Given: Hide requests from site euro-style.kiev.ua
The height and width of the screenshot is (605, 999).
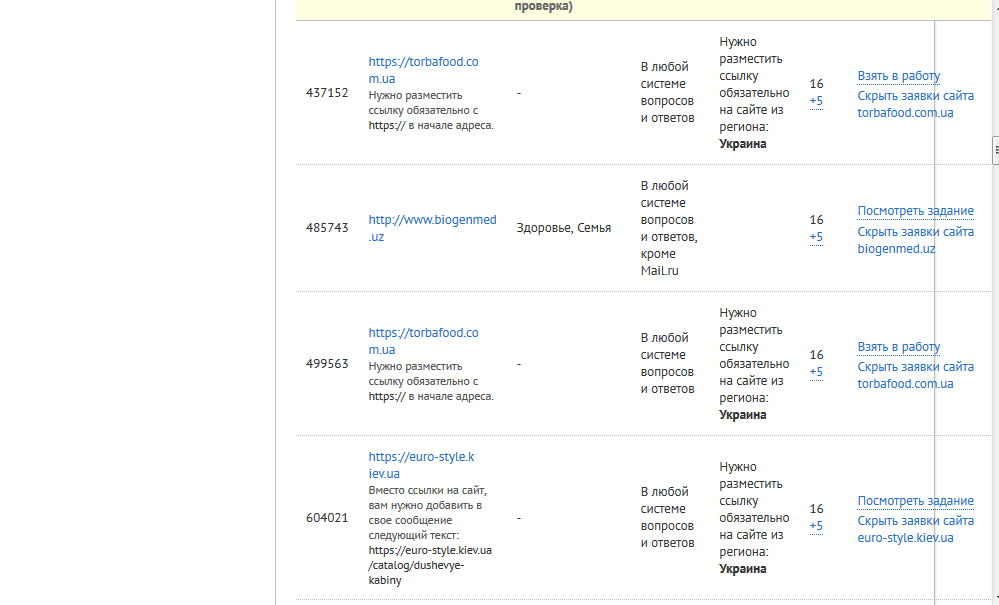Looking at the screenshot, I should (915, 529).
